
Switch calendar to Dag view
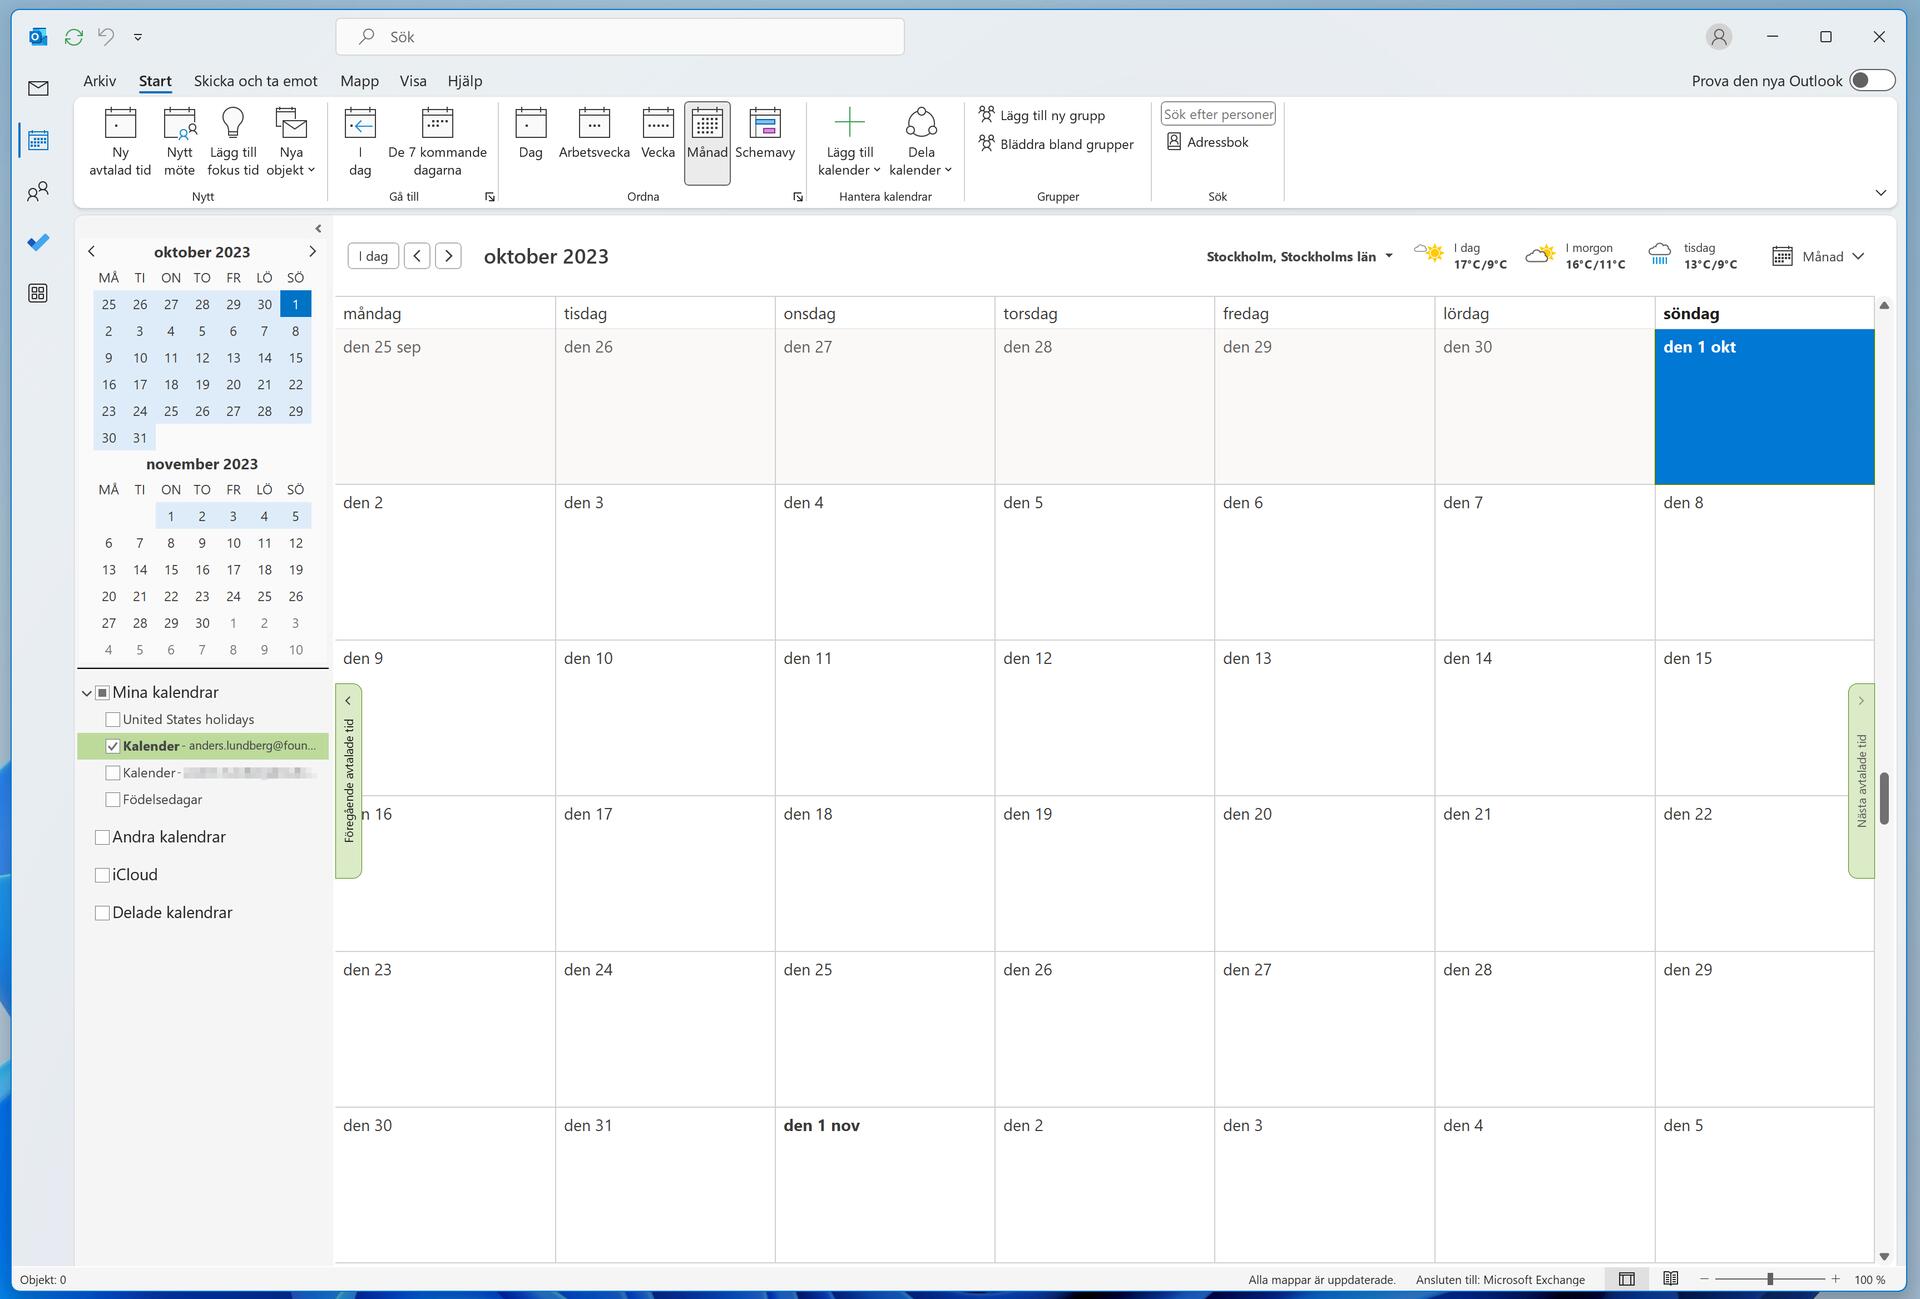coord(530,140)
